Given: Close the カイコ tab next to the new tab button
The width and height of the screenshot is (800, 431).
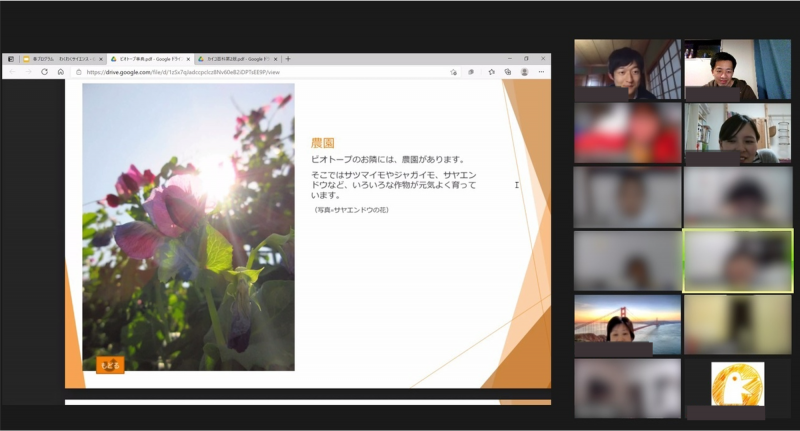Looking at the screenshot, I should click(276, 59).
